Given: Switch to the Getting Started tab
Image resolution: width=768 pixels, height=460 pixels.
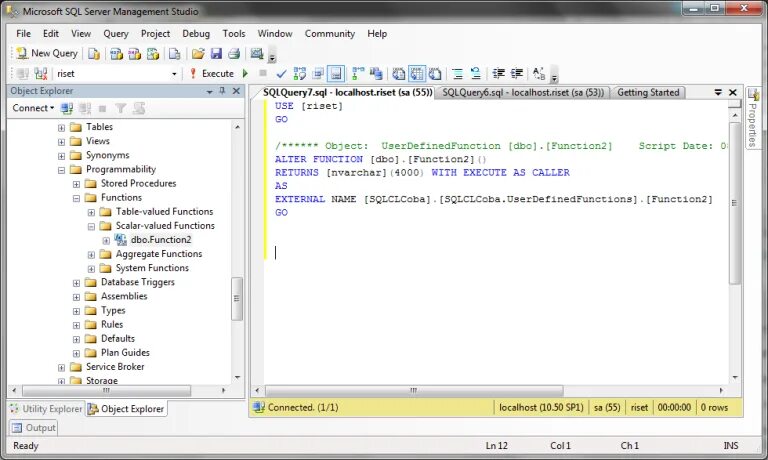Looking at the screenshot, I should 648,93.
